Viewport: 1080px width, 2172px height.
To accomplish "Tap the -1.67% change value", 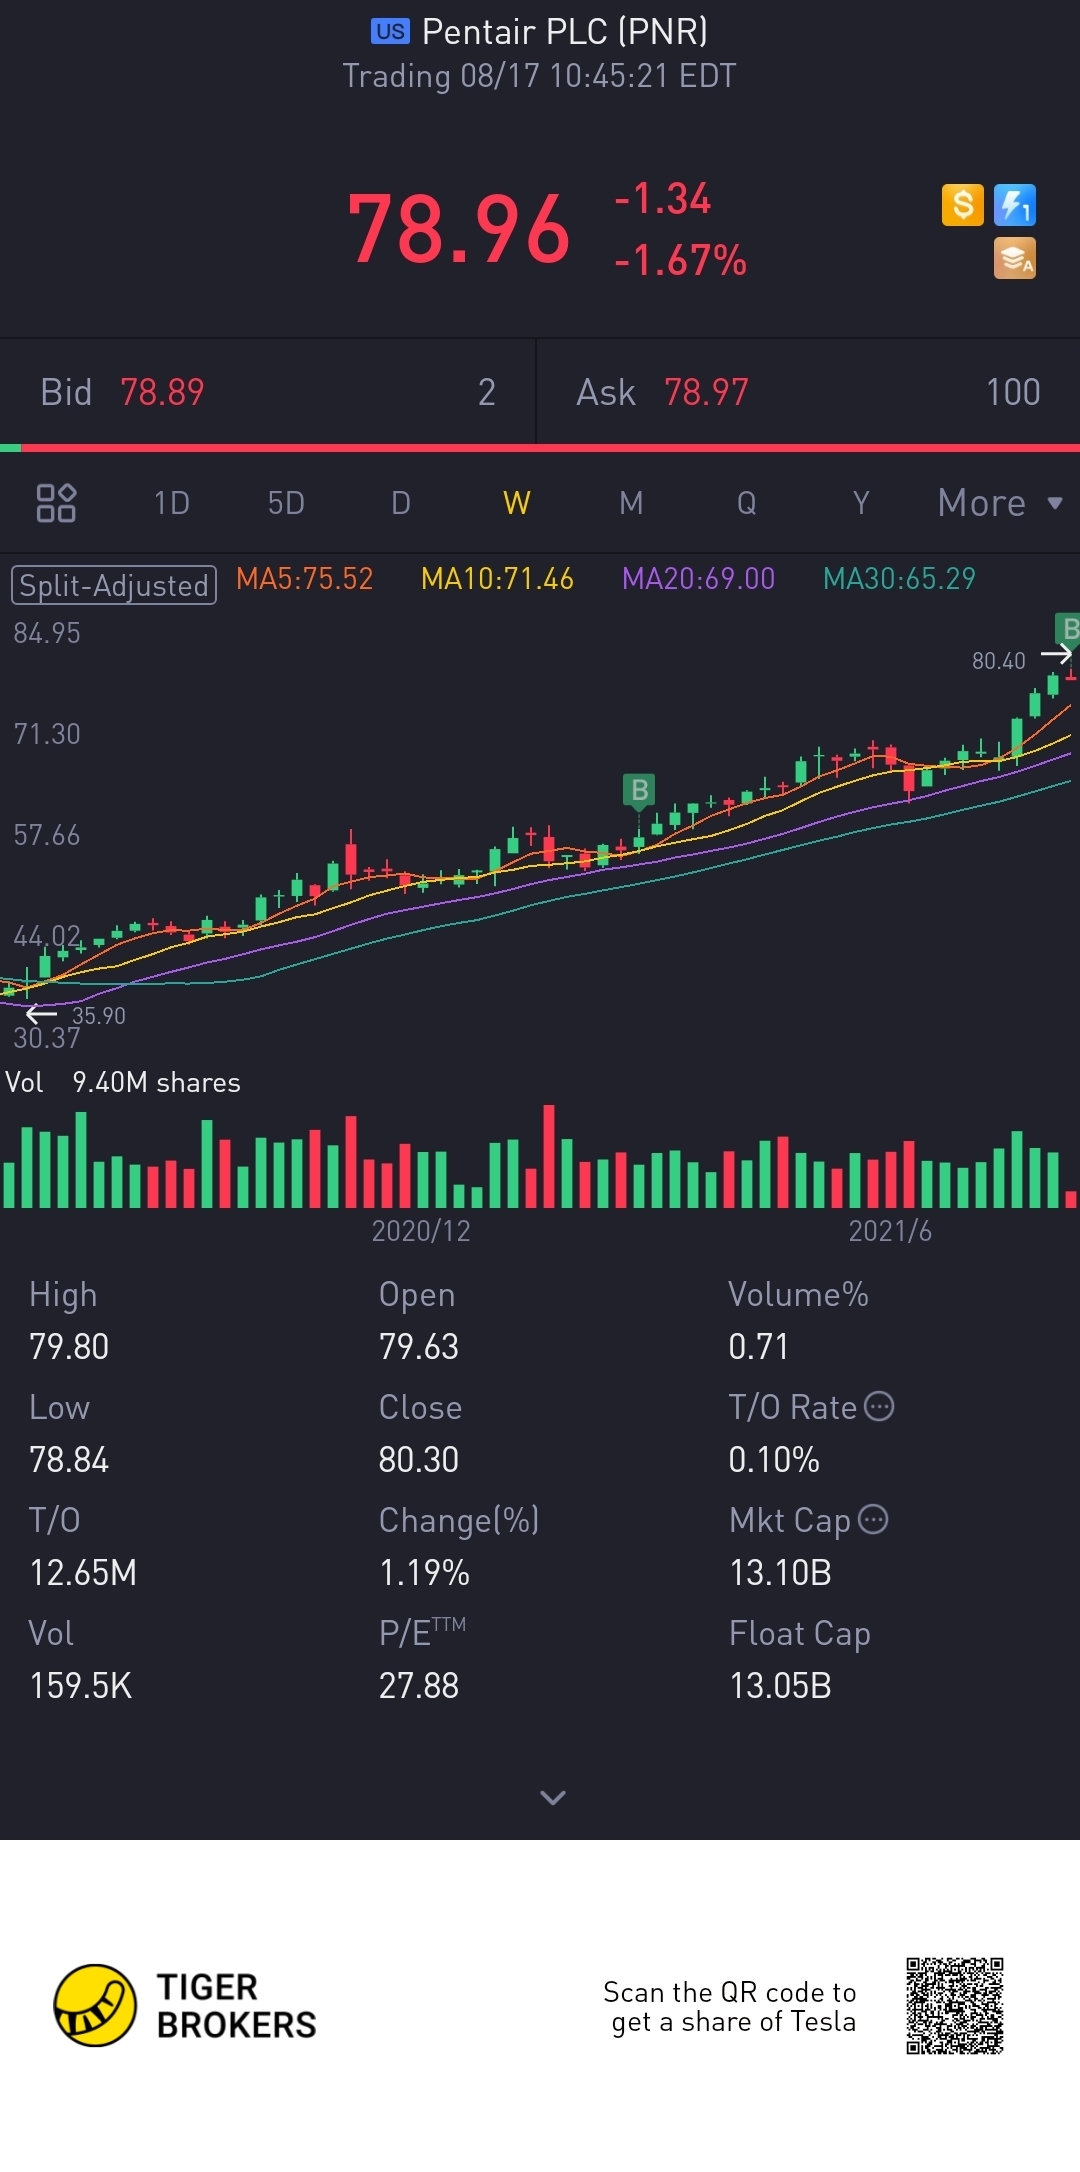I will pos(680,261).
